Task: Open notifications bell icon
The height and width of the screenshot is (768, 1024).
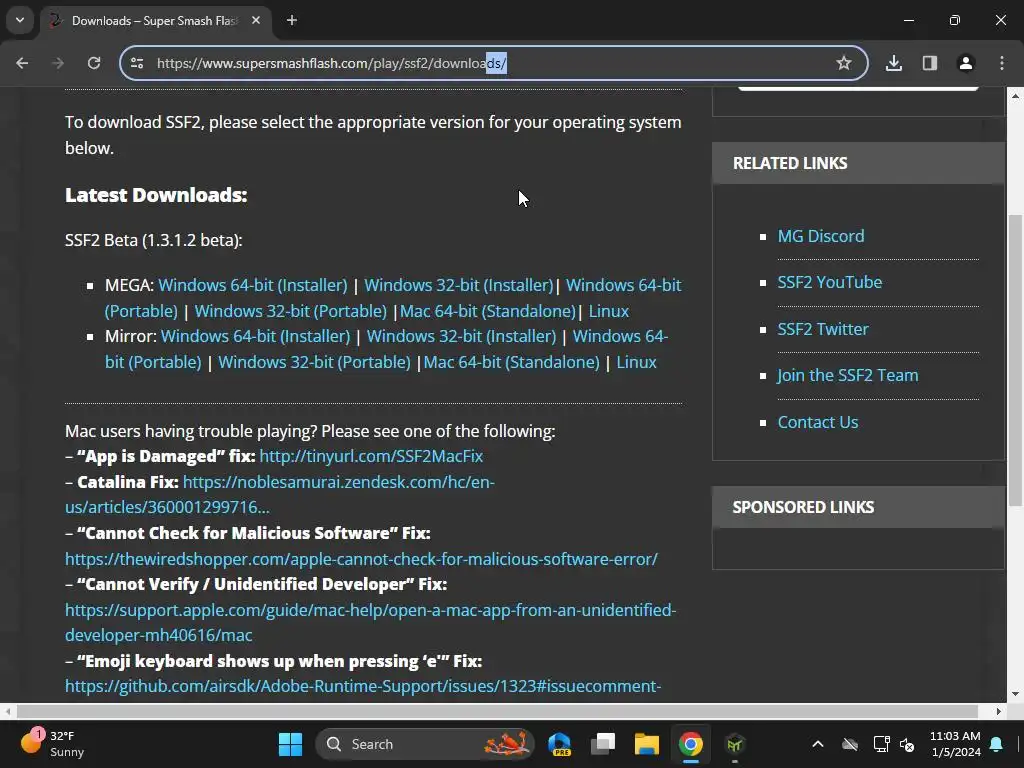Action: click(x=997, y=744)
